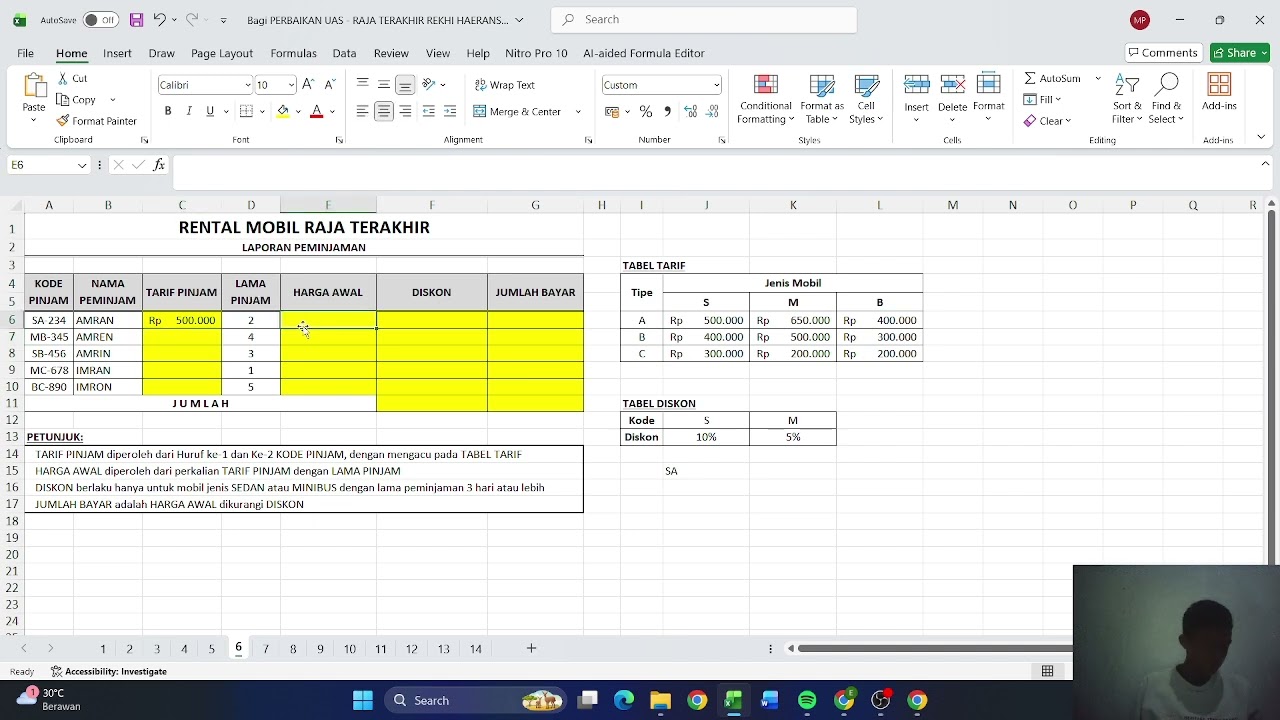1280x720 pixels.
Task: Toggle Wrap Text
Action: coord(505,85)
